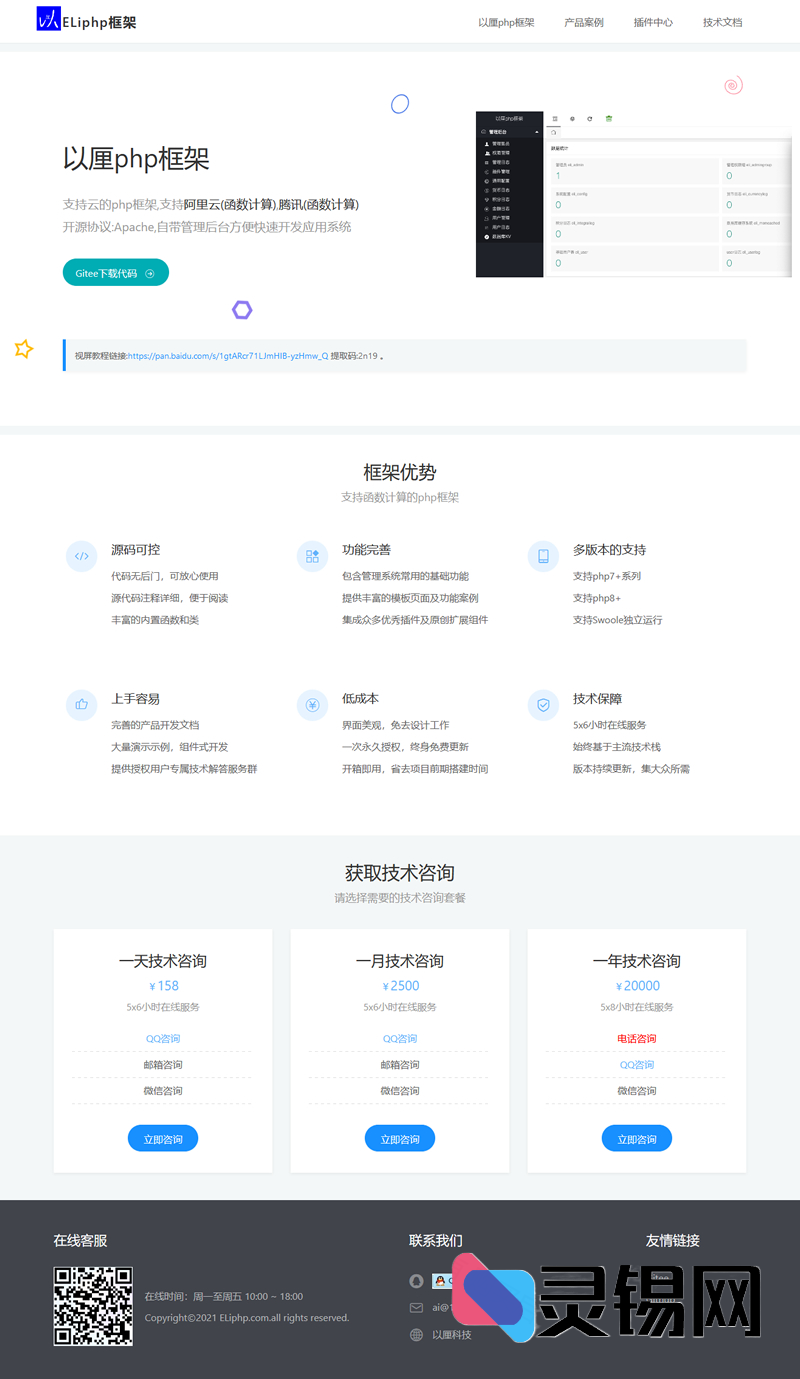Click the shield icon beside 技术保障
Screen dimensions: 800x1379
[x=543, y=705]
